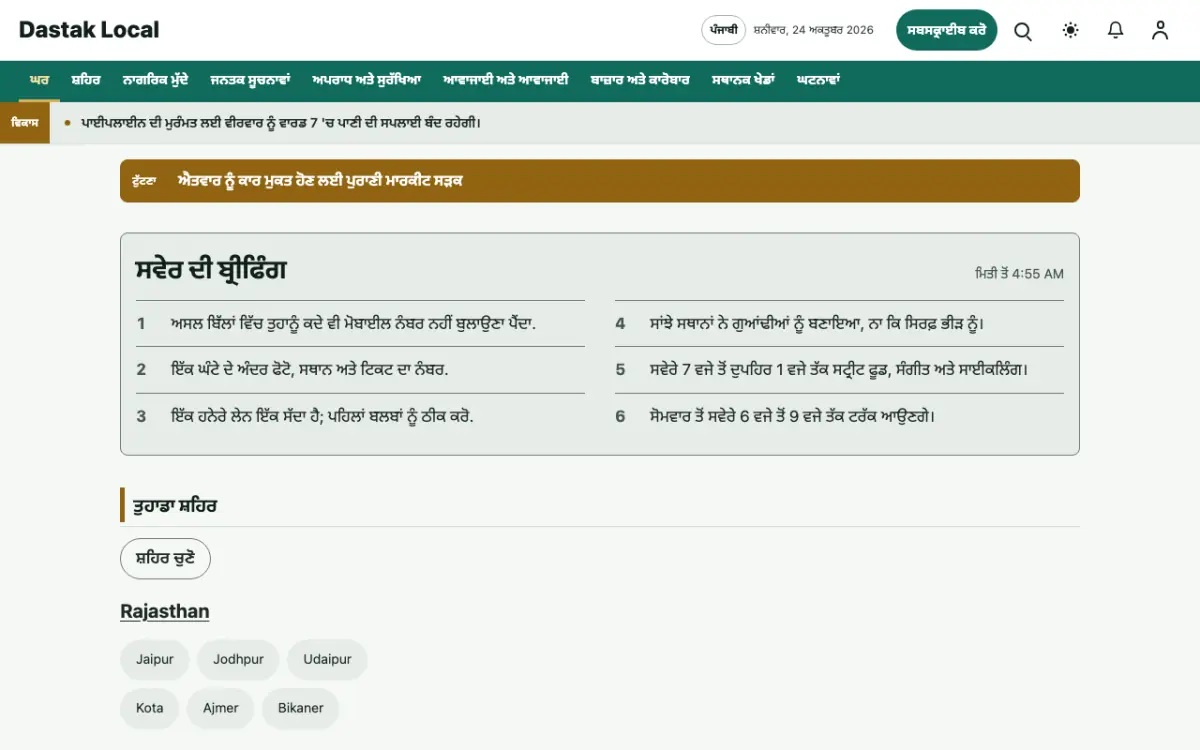Select the Bikaner city chip
The height and width of the screenshot is (750, 1200).
(301, 708)
